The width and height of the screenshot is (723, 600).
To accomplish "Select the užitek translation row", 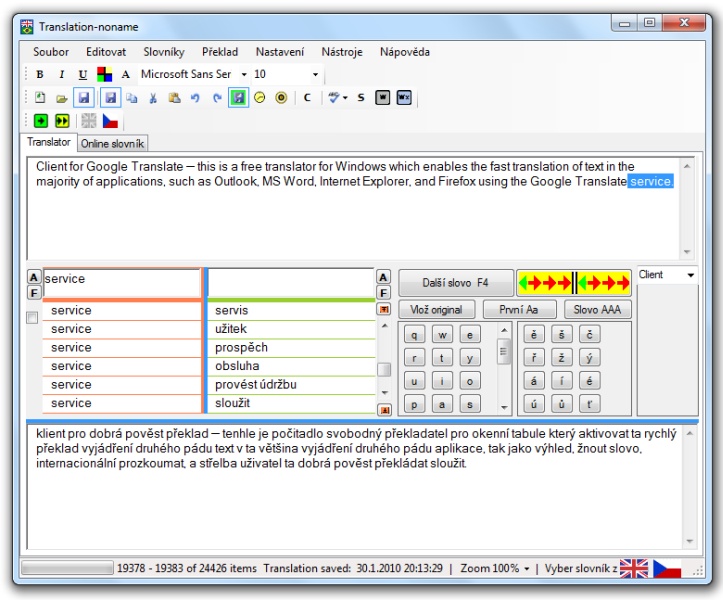I will click(x=291, y=329).
